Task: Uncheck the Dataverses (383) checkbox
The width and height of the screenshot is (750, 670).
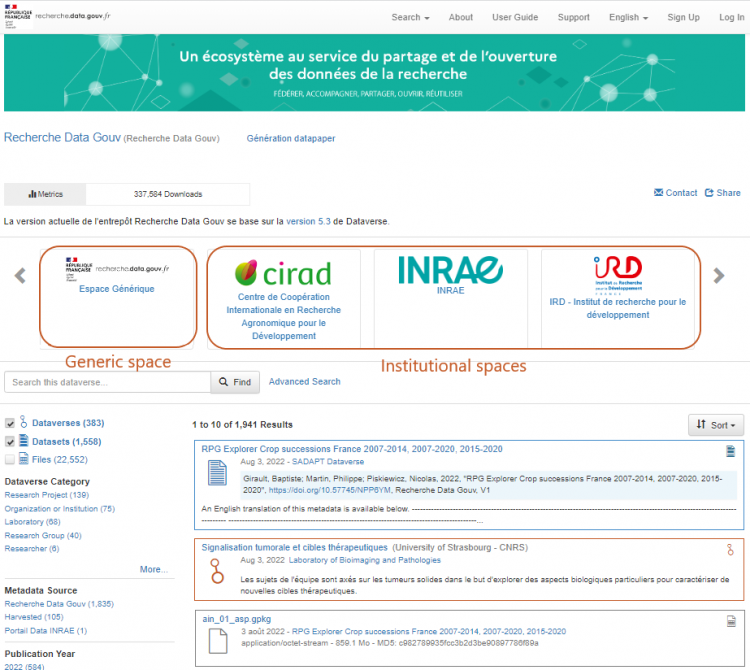Action: pyautogui.click(x=10, y=423)
